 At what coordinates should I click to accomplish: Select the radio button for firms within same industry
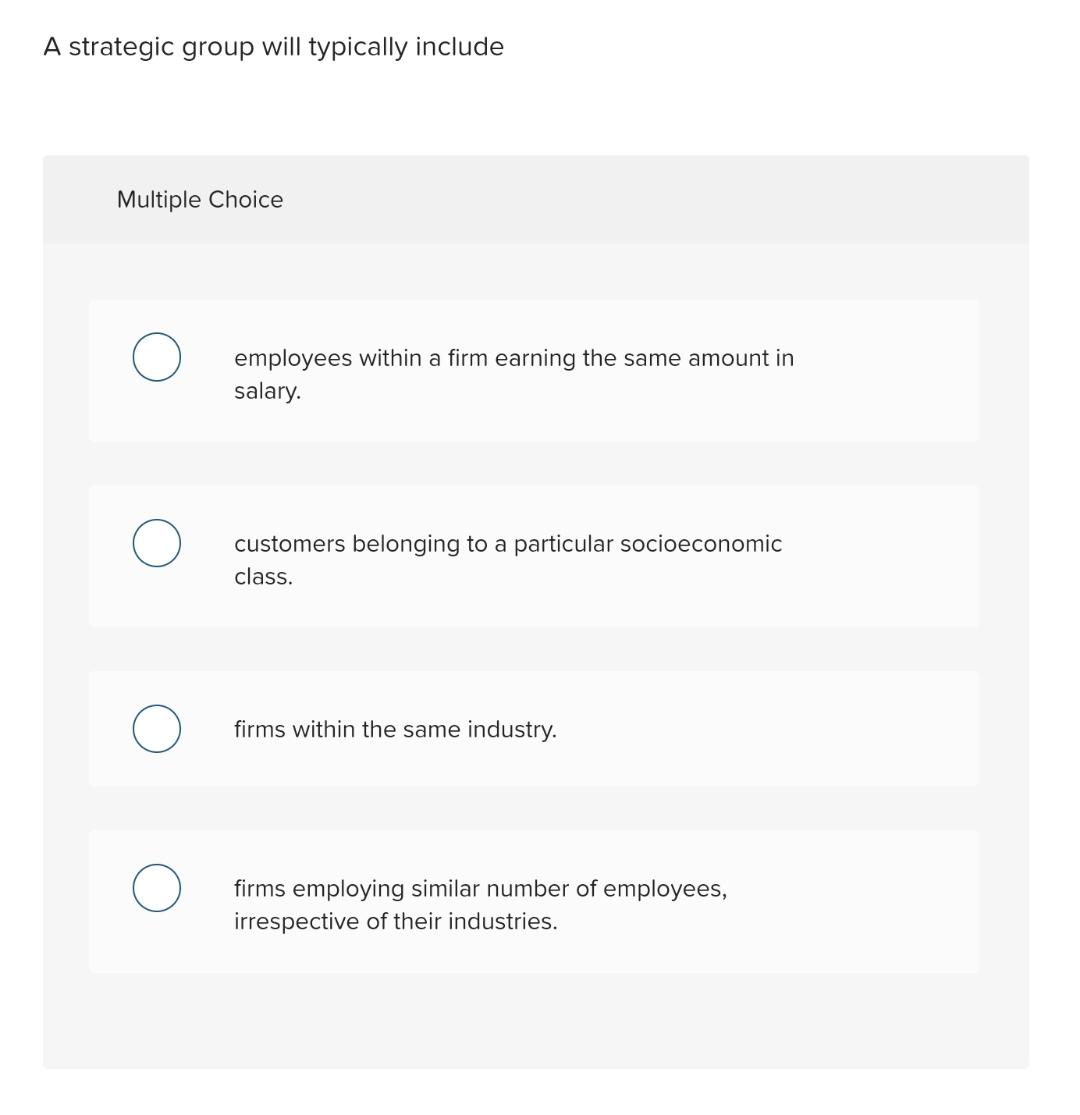(x=155, y=729)
